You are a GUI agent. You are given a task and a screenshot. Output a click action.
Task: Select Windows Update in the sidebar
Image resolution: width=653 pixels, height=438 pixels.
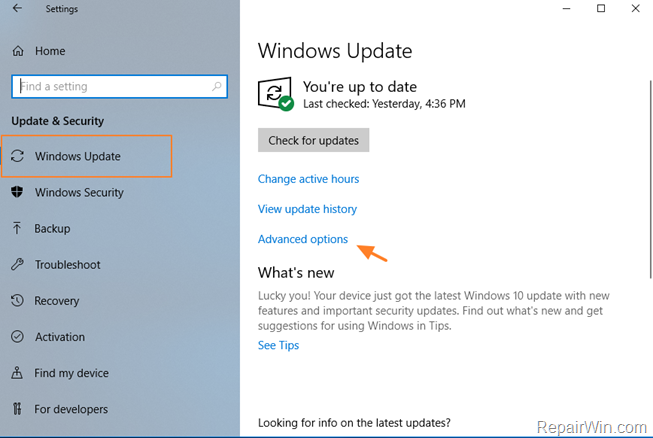(x=77, y=157)
